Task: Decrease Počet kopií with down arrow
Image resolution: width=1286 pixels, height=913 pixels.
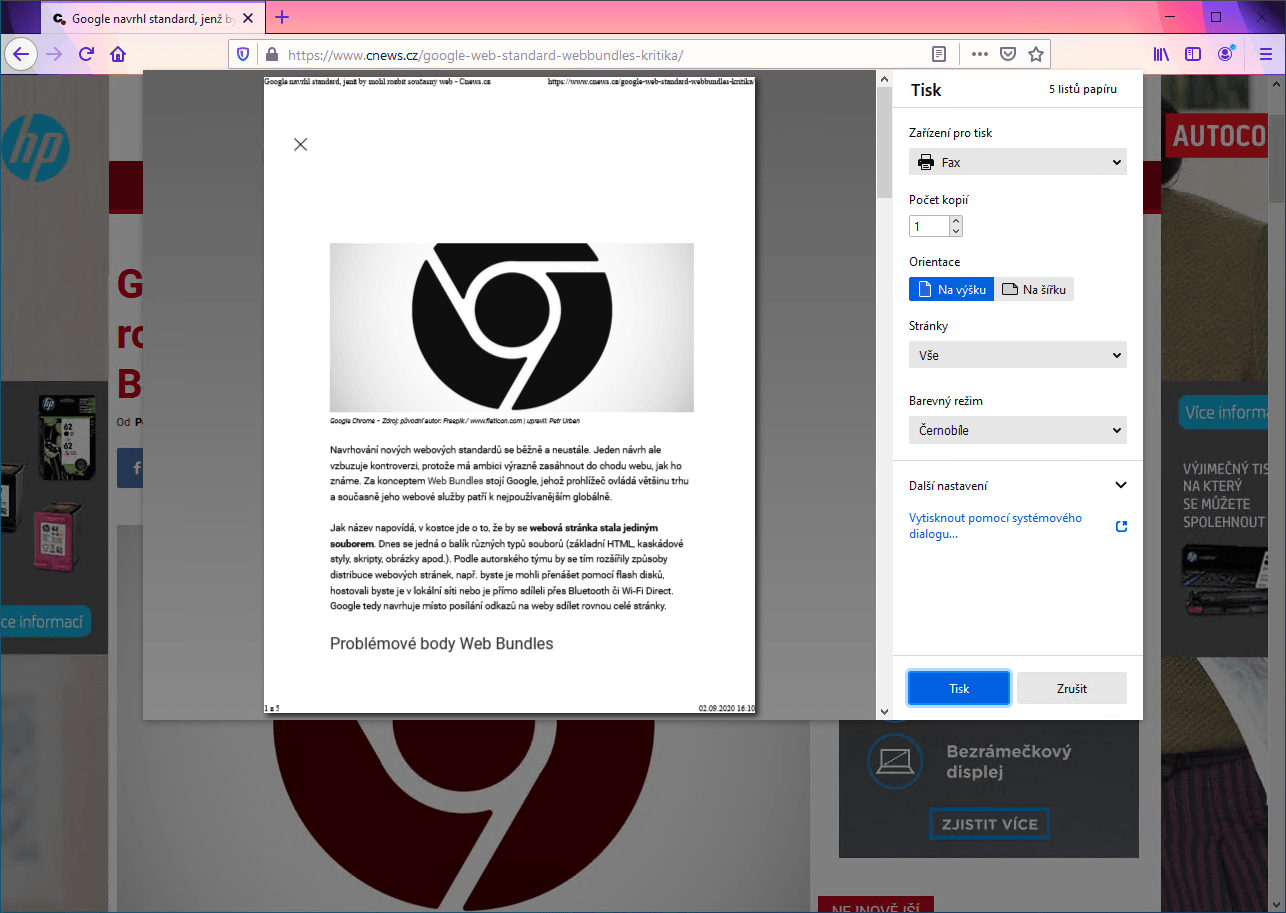Action: (956, 231)
